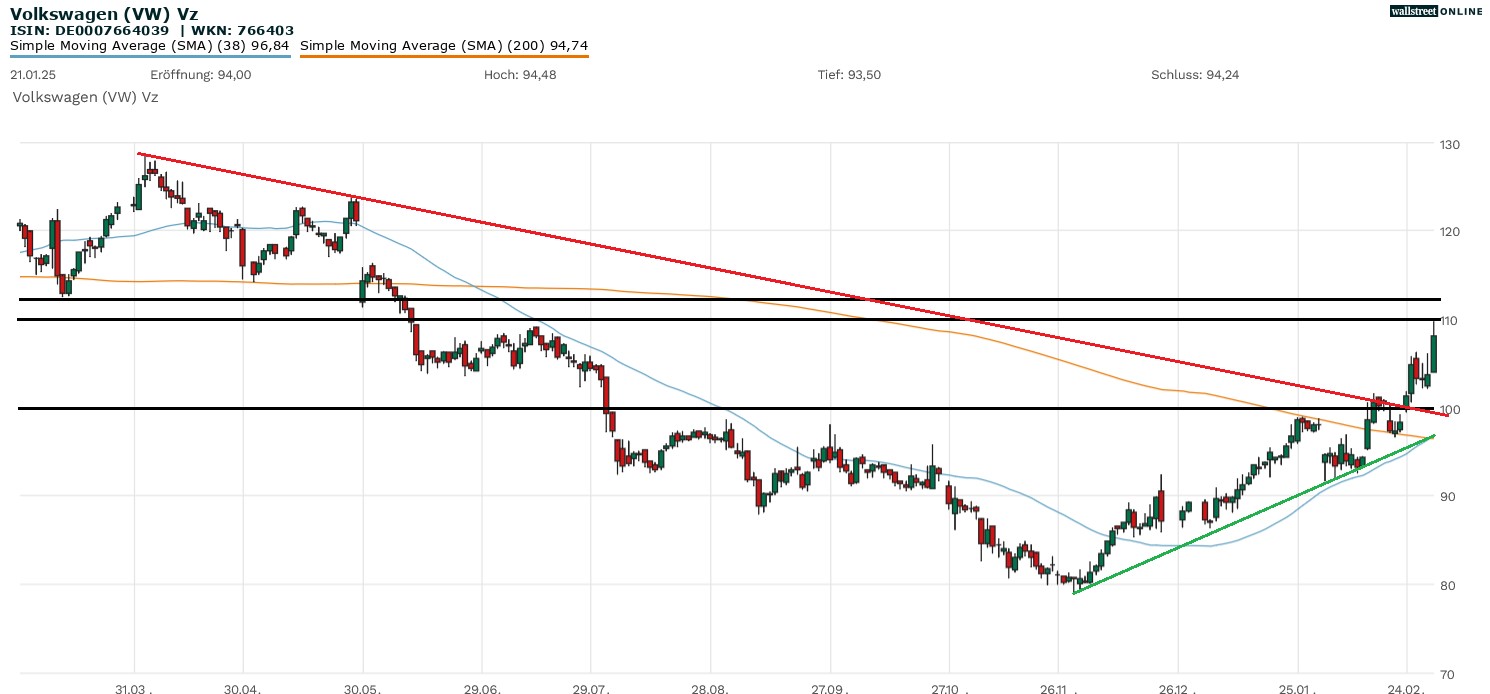Click the 29.07. date axis label

[x=591, y=690]
